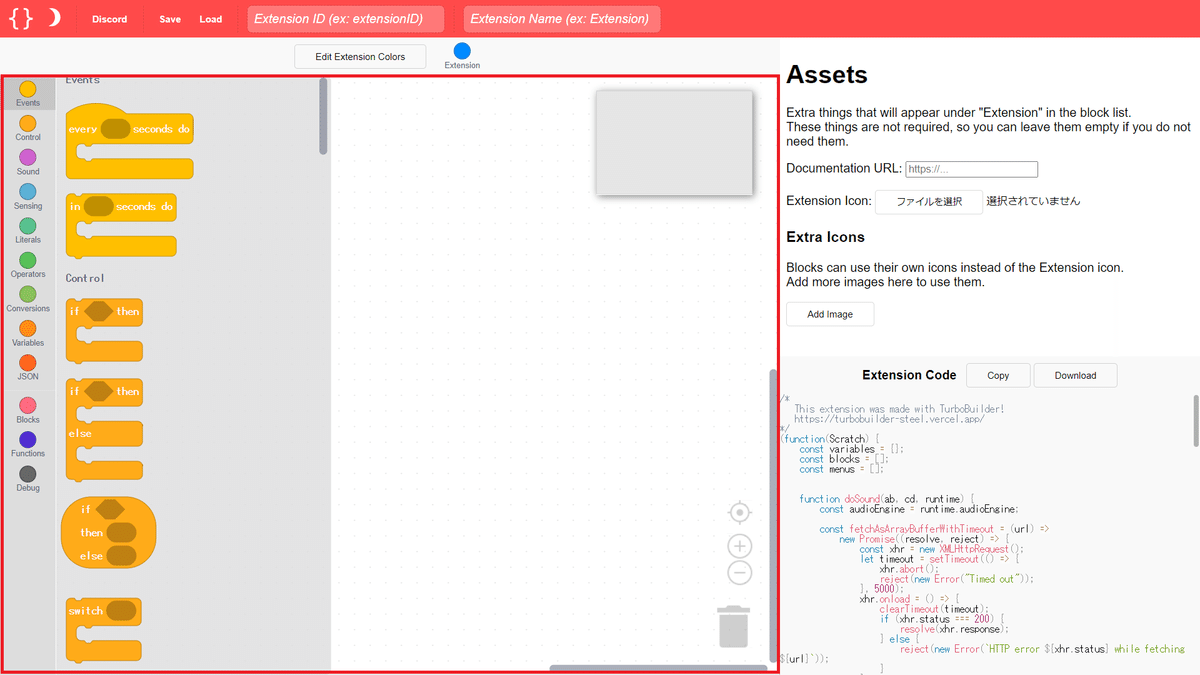
Task: Pick the 'if then' block without else
Action: tap(104, 329)
